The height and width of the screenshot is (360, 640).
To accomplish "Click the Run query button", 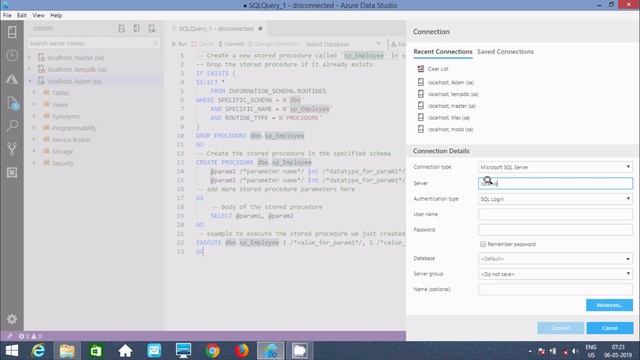I will coord(179,44).
